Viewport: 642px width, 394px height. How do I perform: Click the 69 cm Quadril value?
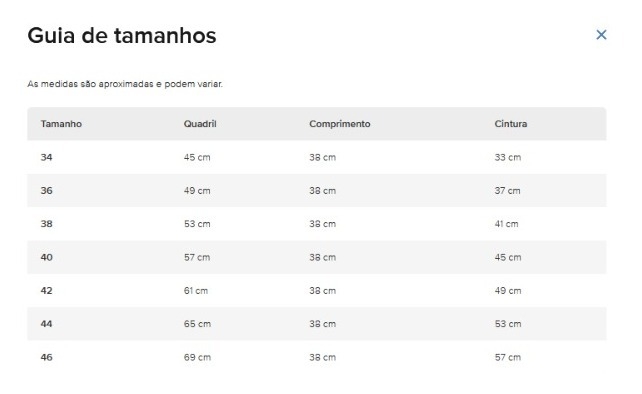click(x=197, y=357)
